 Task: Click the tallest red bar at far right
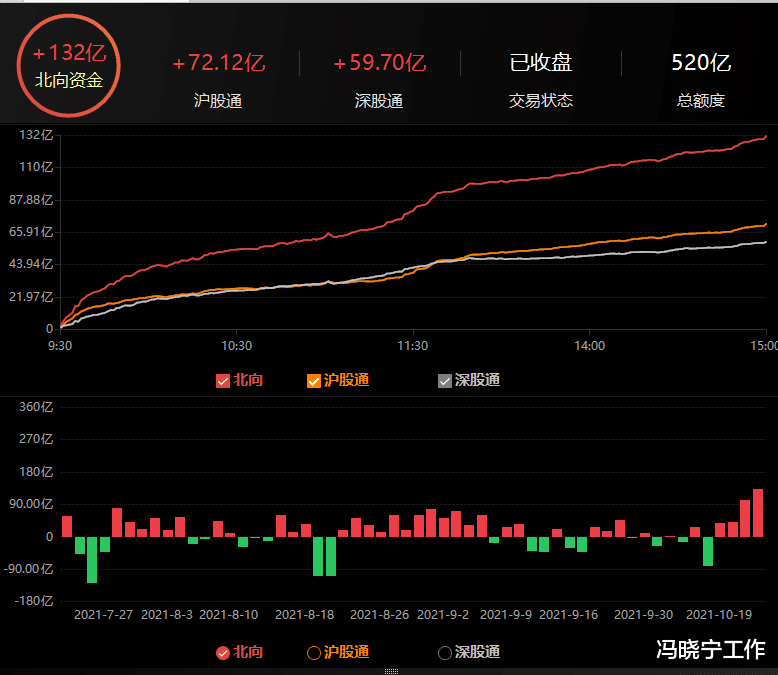pyautogui.click(x=758, y=513)
